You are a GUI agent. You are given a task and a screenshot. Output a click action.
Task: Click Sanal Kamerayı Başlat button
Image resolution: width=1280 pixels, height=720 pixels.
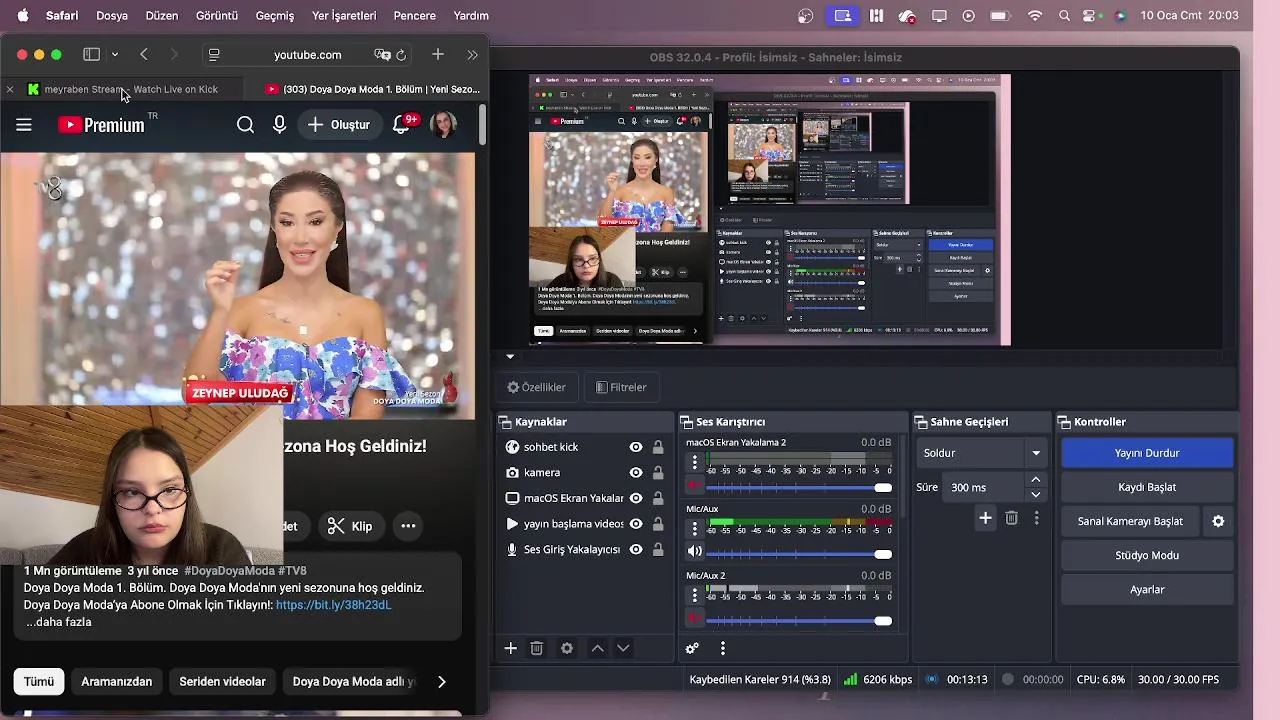point(1130,521)
